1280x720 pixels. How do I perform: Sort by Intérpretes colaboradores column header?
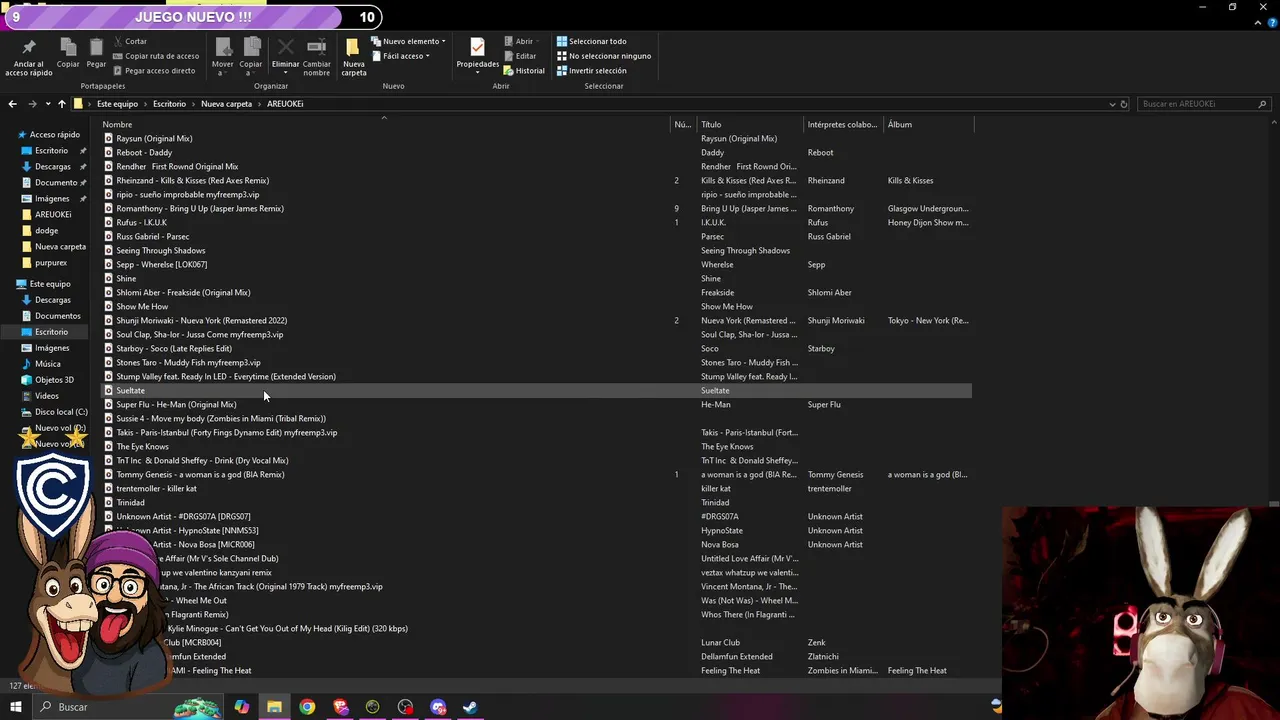pos(845,124)
